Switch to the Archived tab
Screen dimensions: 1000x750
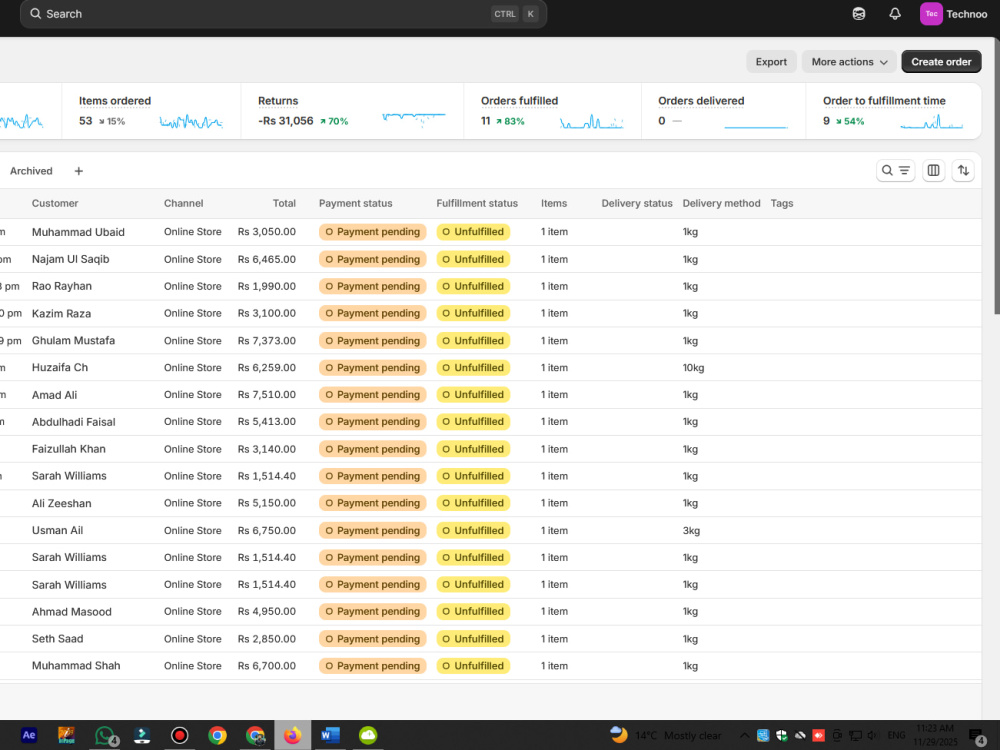click(x=31, y=171)
